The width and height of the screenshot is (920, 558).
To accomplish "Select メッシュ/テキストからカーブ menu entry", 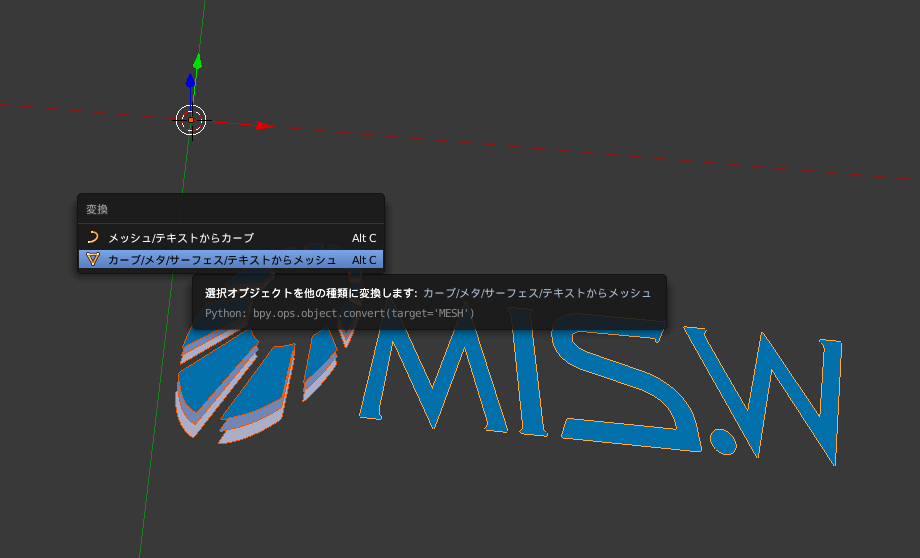I will pos(231,238).
